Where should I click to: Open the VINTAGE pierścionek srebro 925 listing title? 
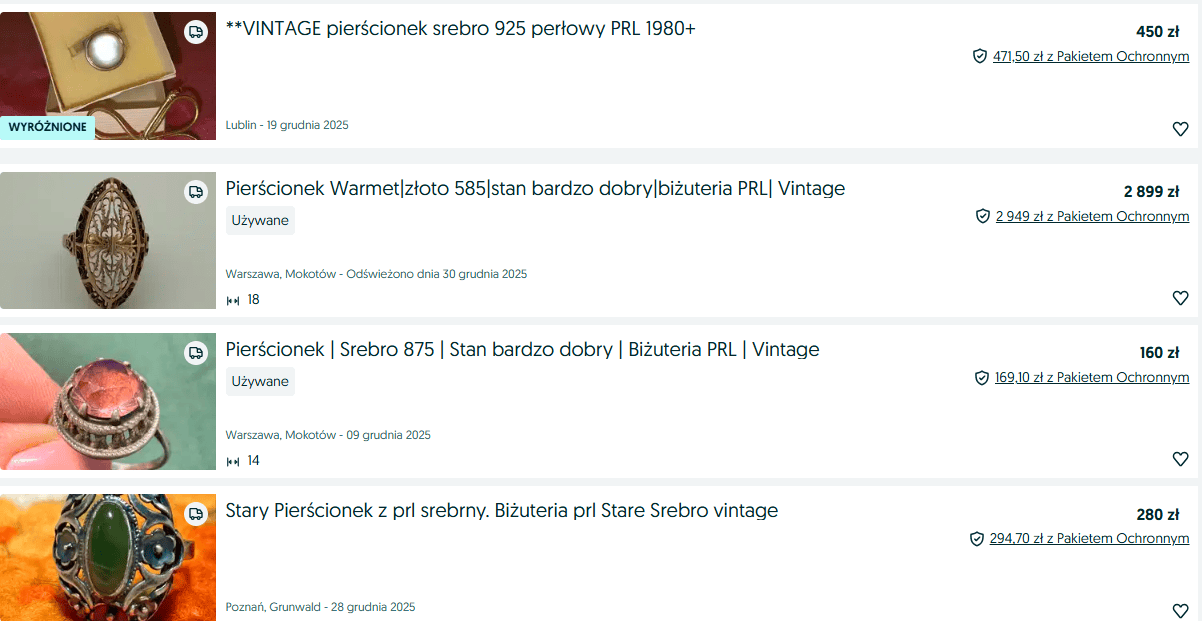(x=460, y=28)
